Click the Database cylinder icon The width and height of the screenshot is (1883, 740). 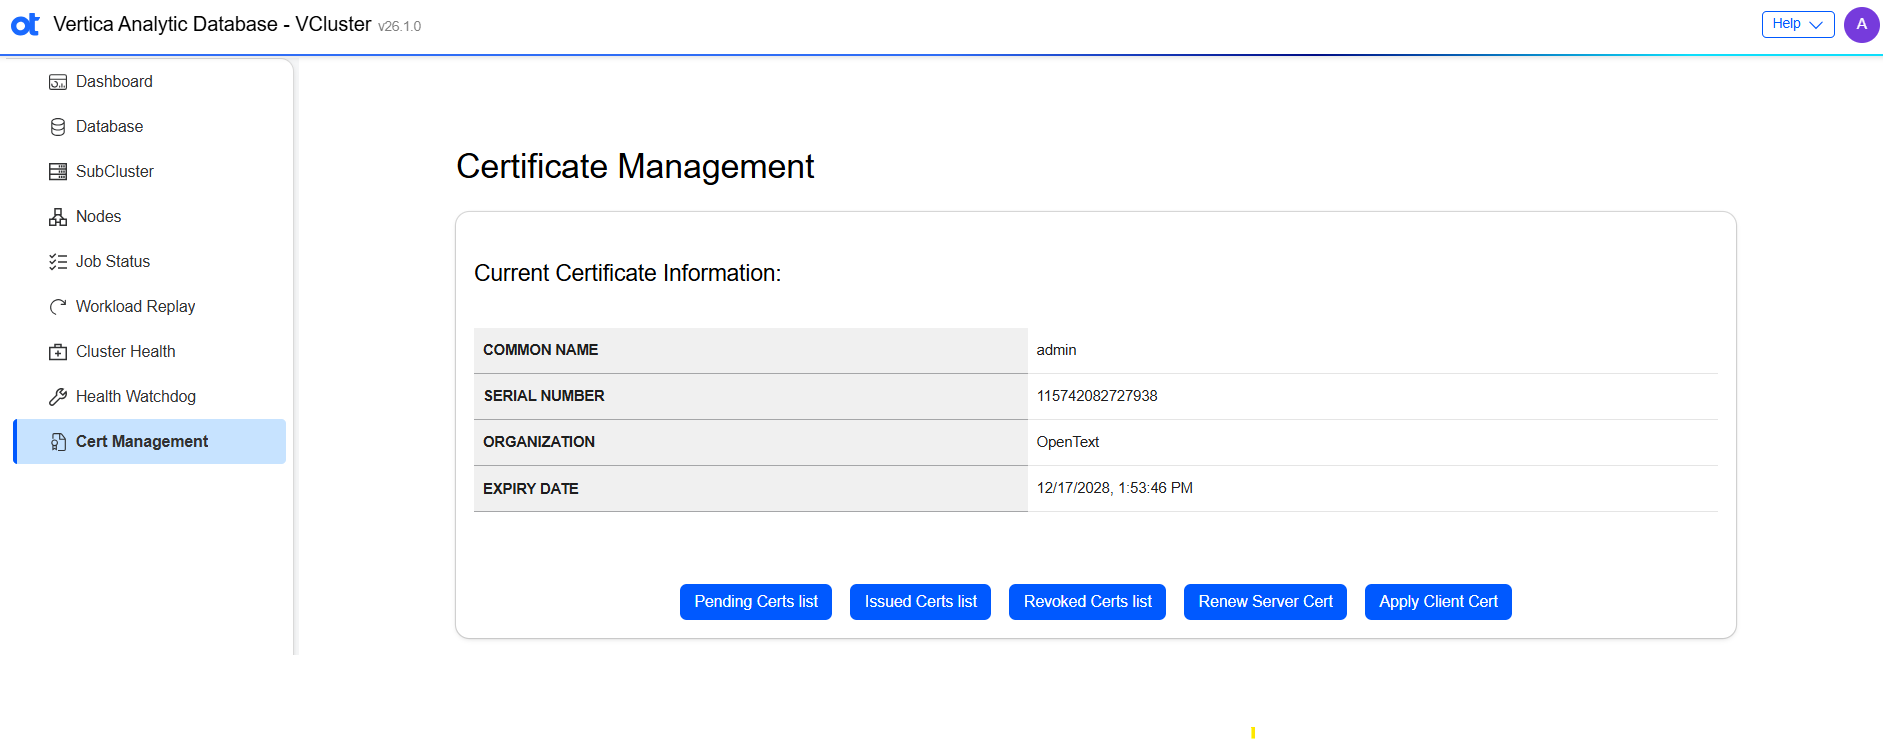coord(58,127)
